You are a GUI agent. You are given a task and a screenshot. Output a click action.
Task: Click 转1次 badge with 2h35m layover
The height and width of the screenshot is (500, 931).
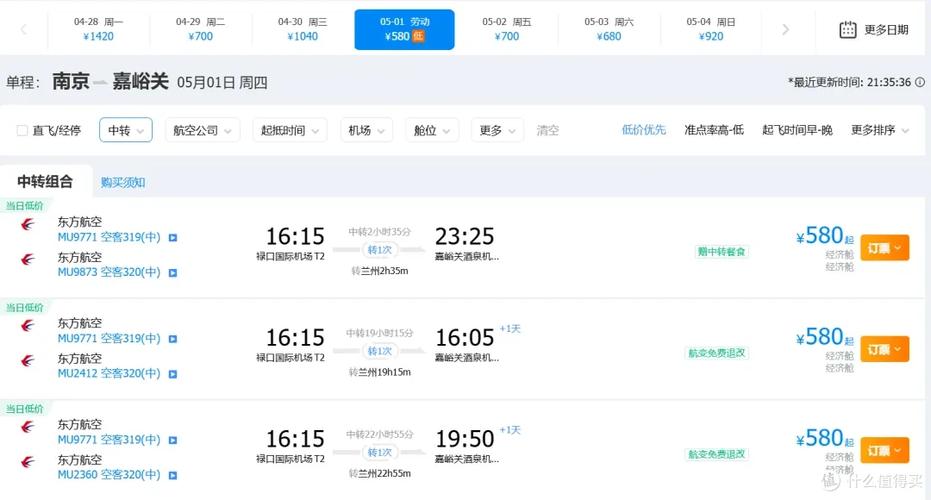379,250
